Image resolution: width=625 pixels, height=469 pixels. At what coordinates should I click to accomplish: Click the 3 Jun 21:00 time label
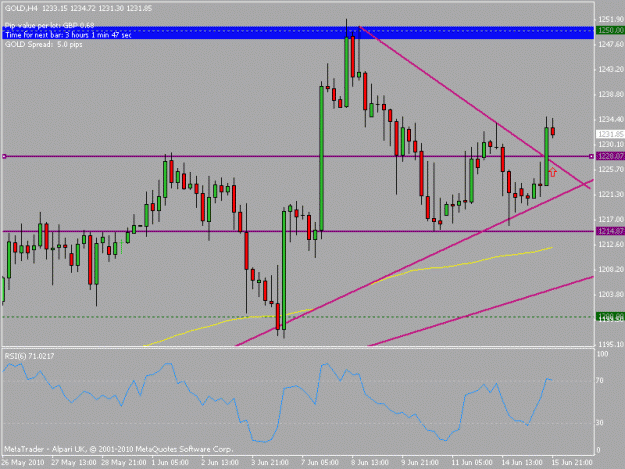270,463
